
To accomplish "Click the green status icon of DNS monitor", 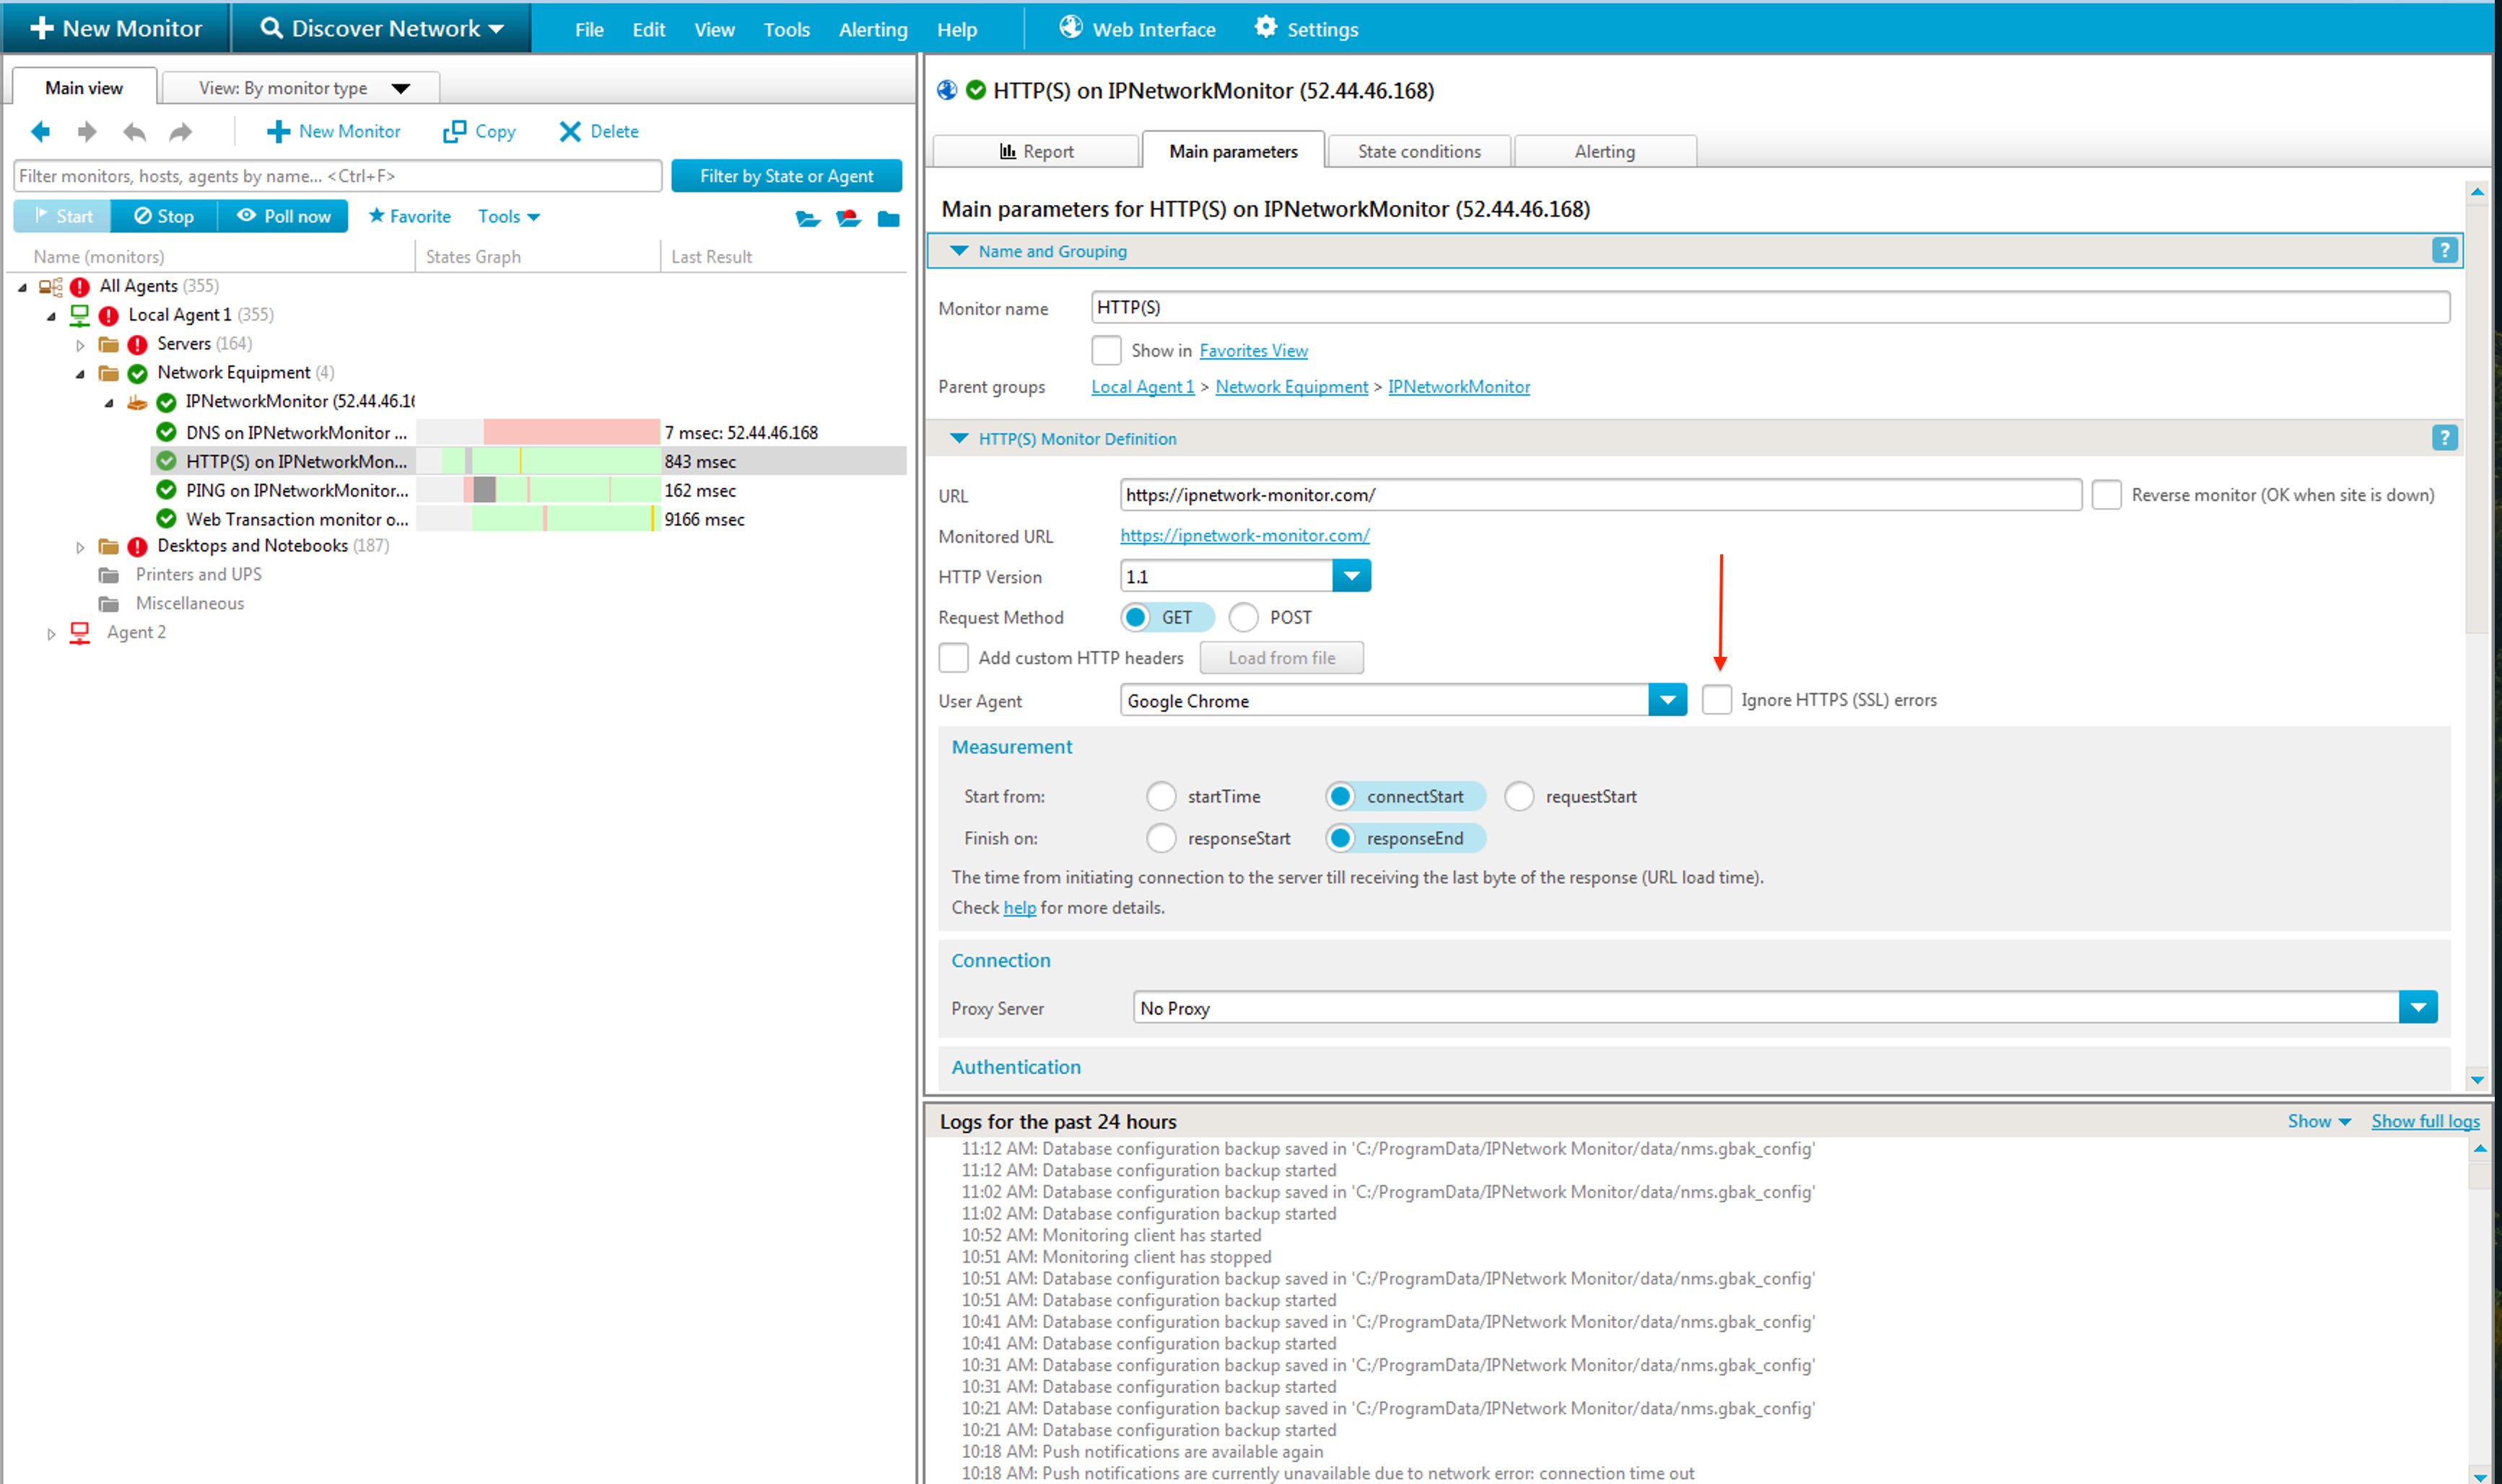I will click(x=166, y=432).
